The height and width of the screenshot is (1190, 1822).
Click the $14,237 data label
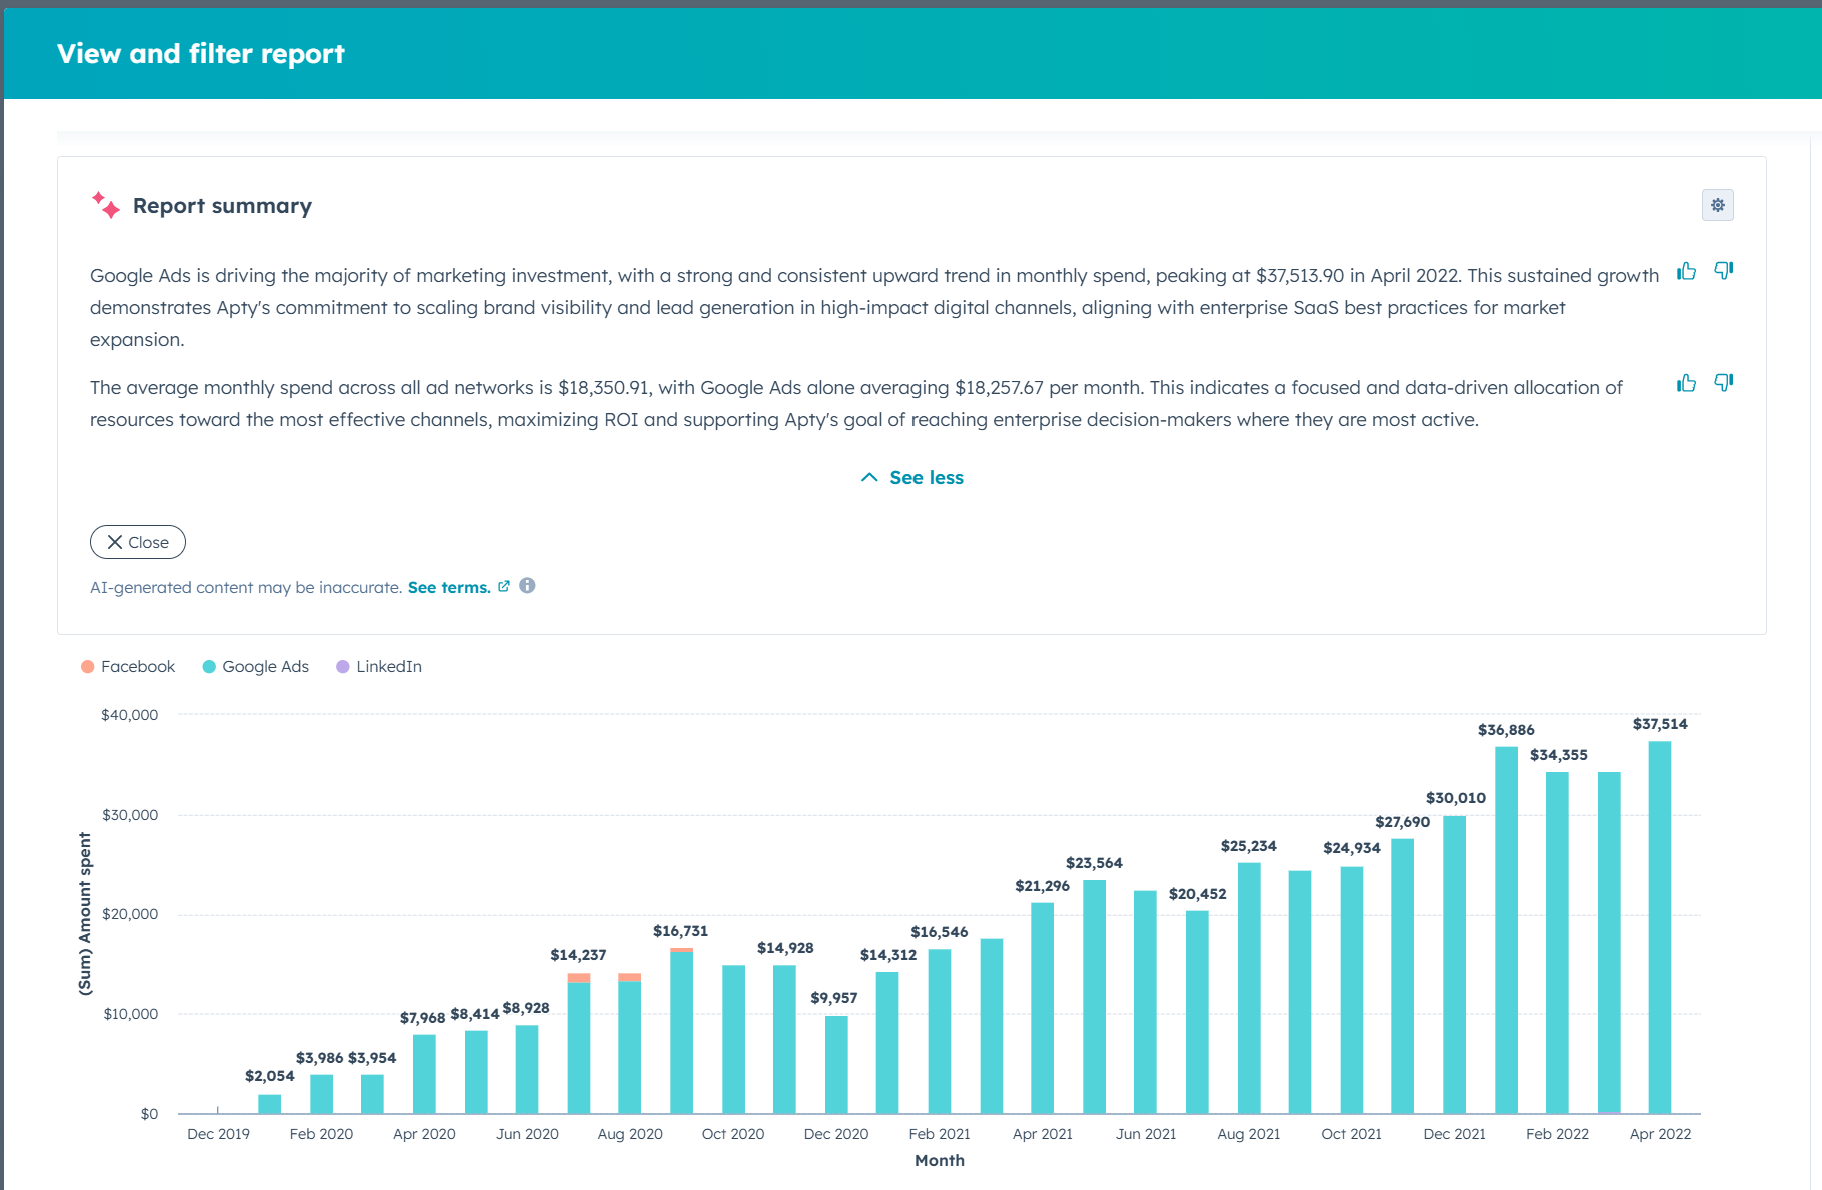click(578, 955)
